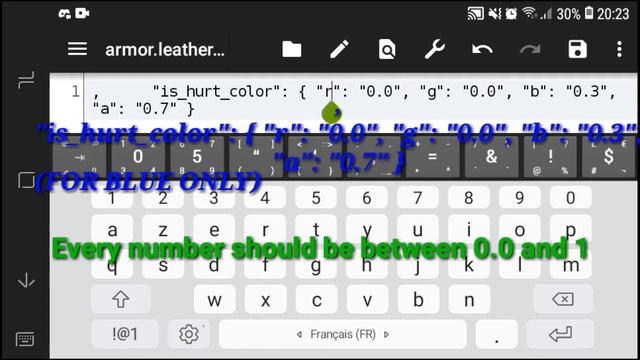This screenshot has height=360, width=640.
Task: Tap the quote key in extra symbol row
Action: [256, 157]
